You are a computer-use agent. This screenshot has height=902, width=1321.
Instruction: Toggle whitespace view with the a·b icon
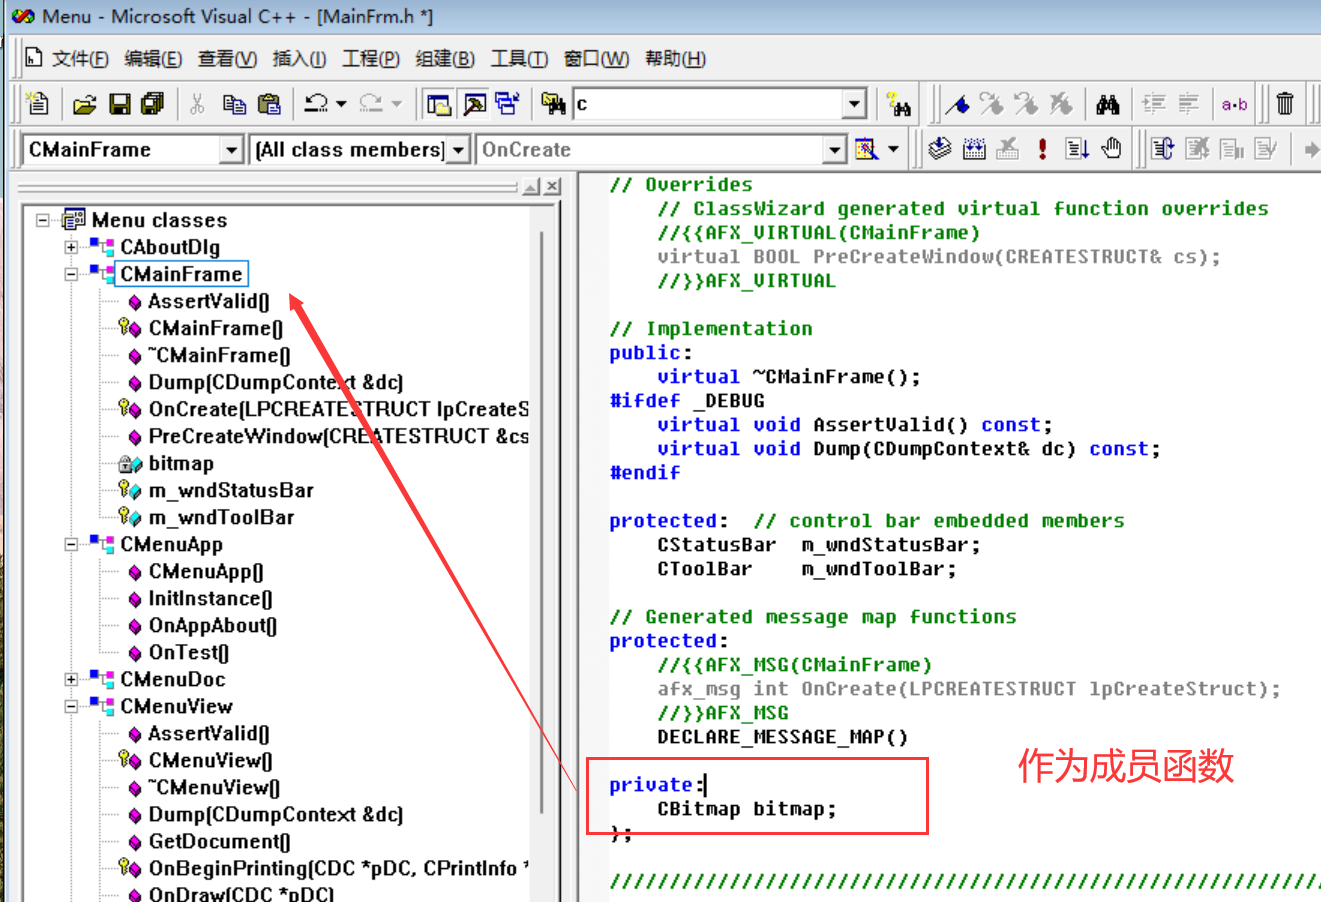coord(1234,103)
